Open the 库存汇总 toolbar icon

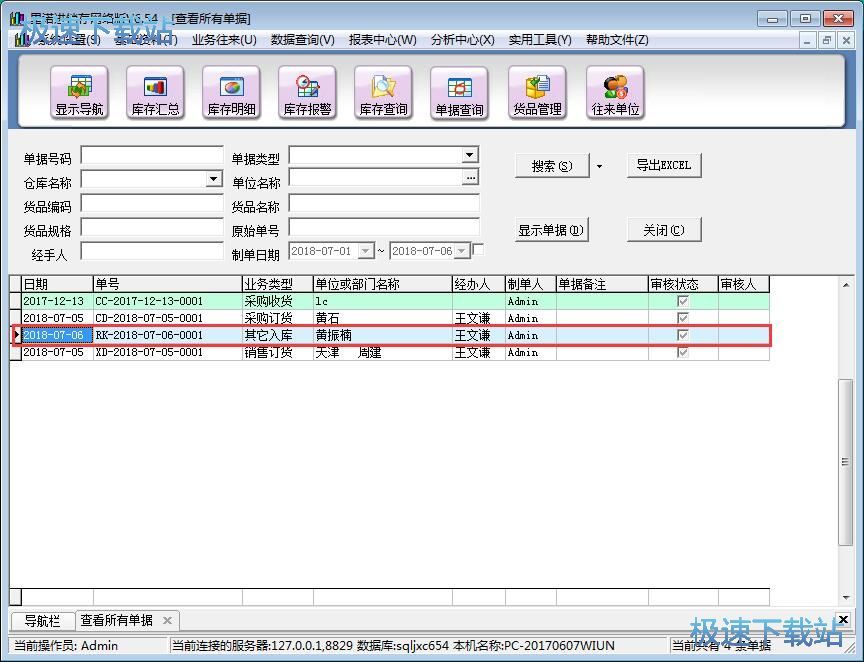[155, 92]
